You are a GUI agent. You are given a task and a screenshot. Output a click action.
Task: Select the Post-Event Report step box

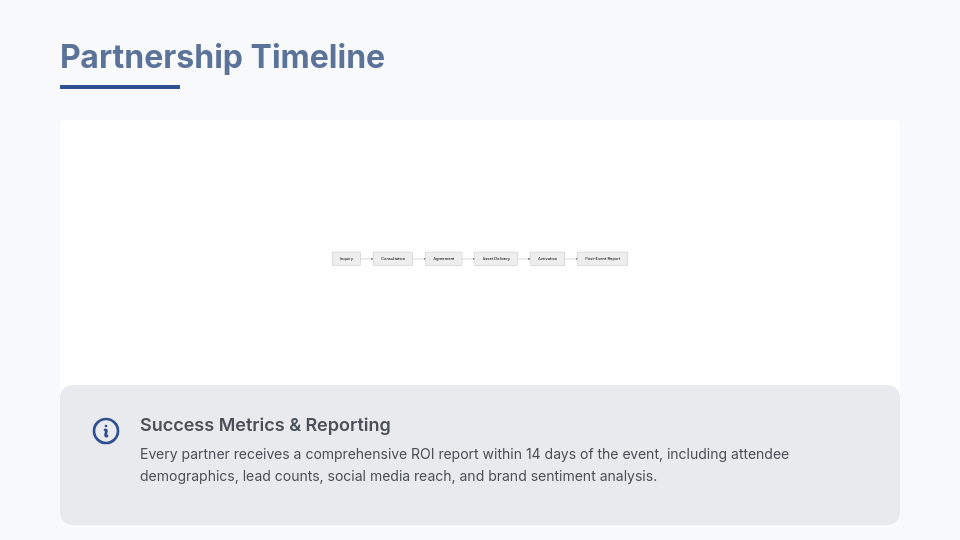pyautogui.click(x=602, y=259)
